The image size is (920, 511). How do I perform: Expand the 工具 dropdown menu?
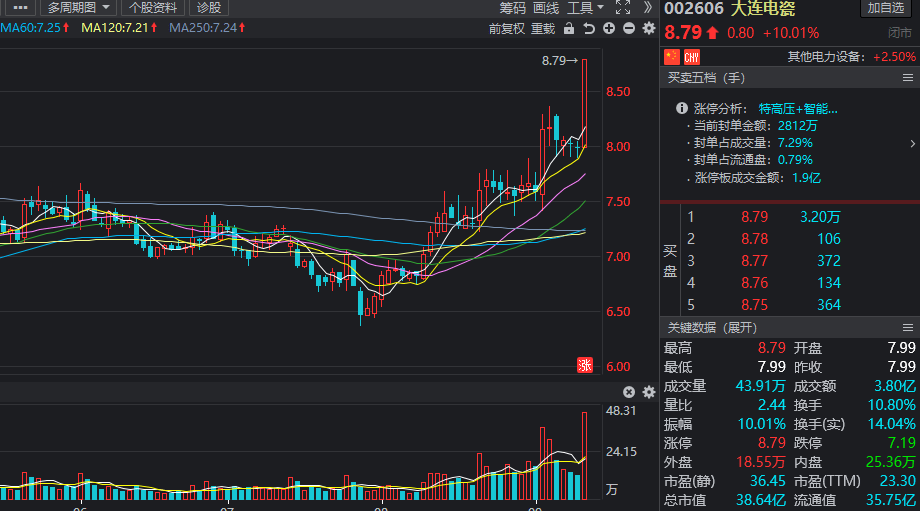586,7
